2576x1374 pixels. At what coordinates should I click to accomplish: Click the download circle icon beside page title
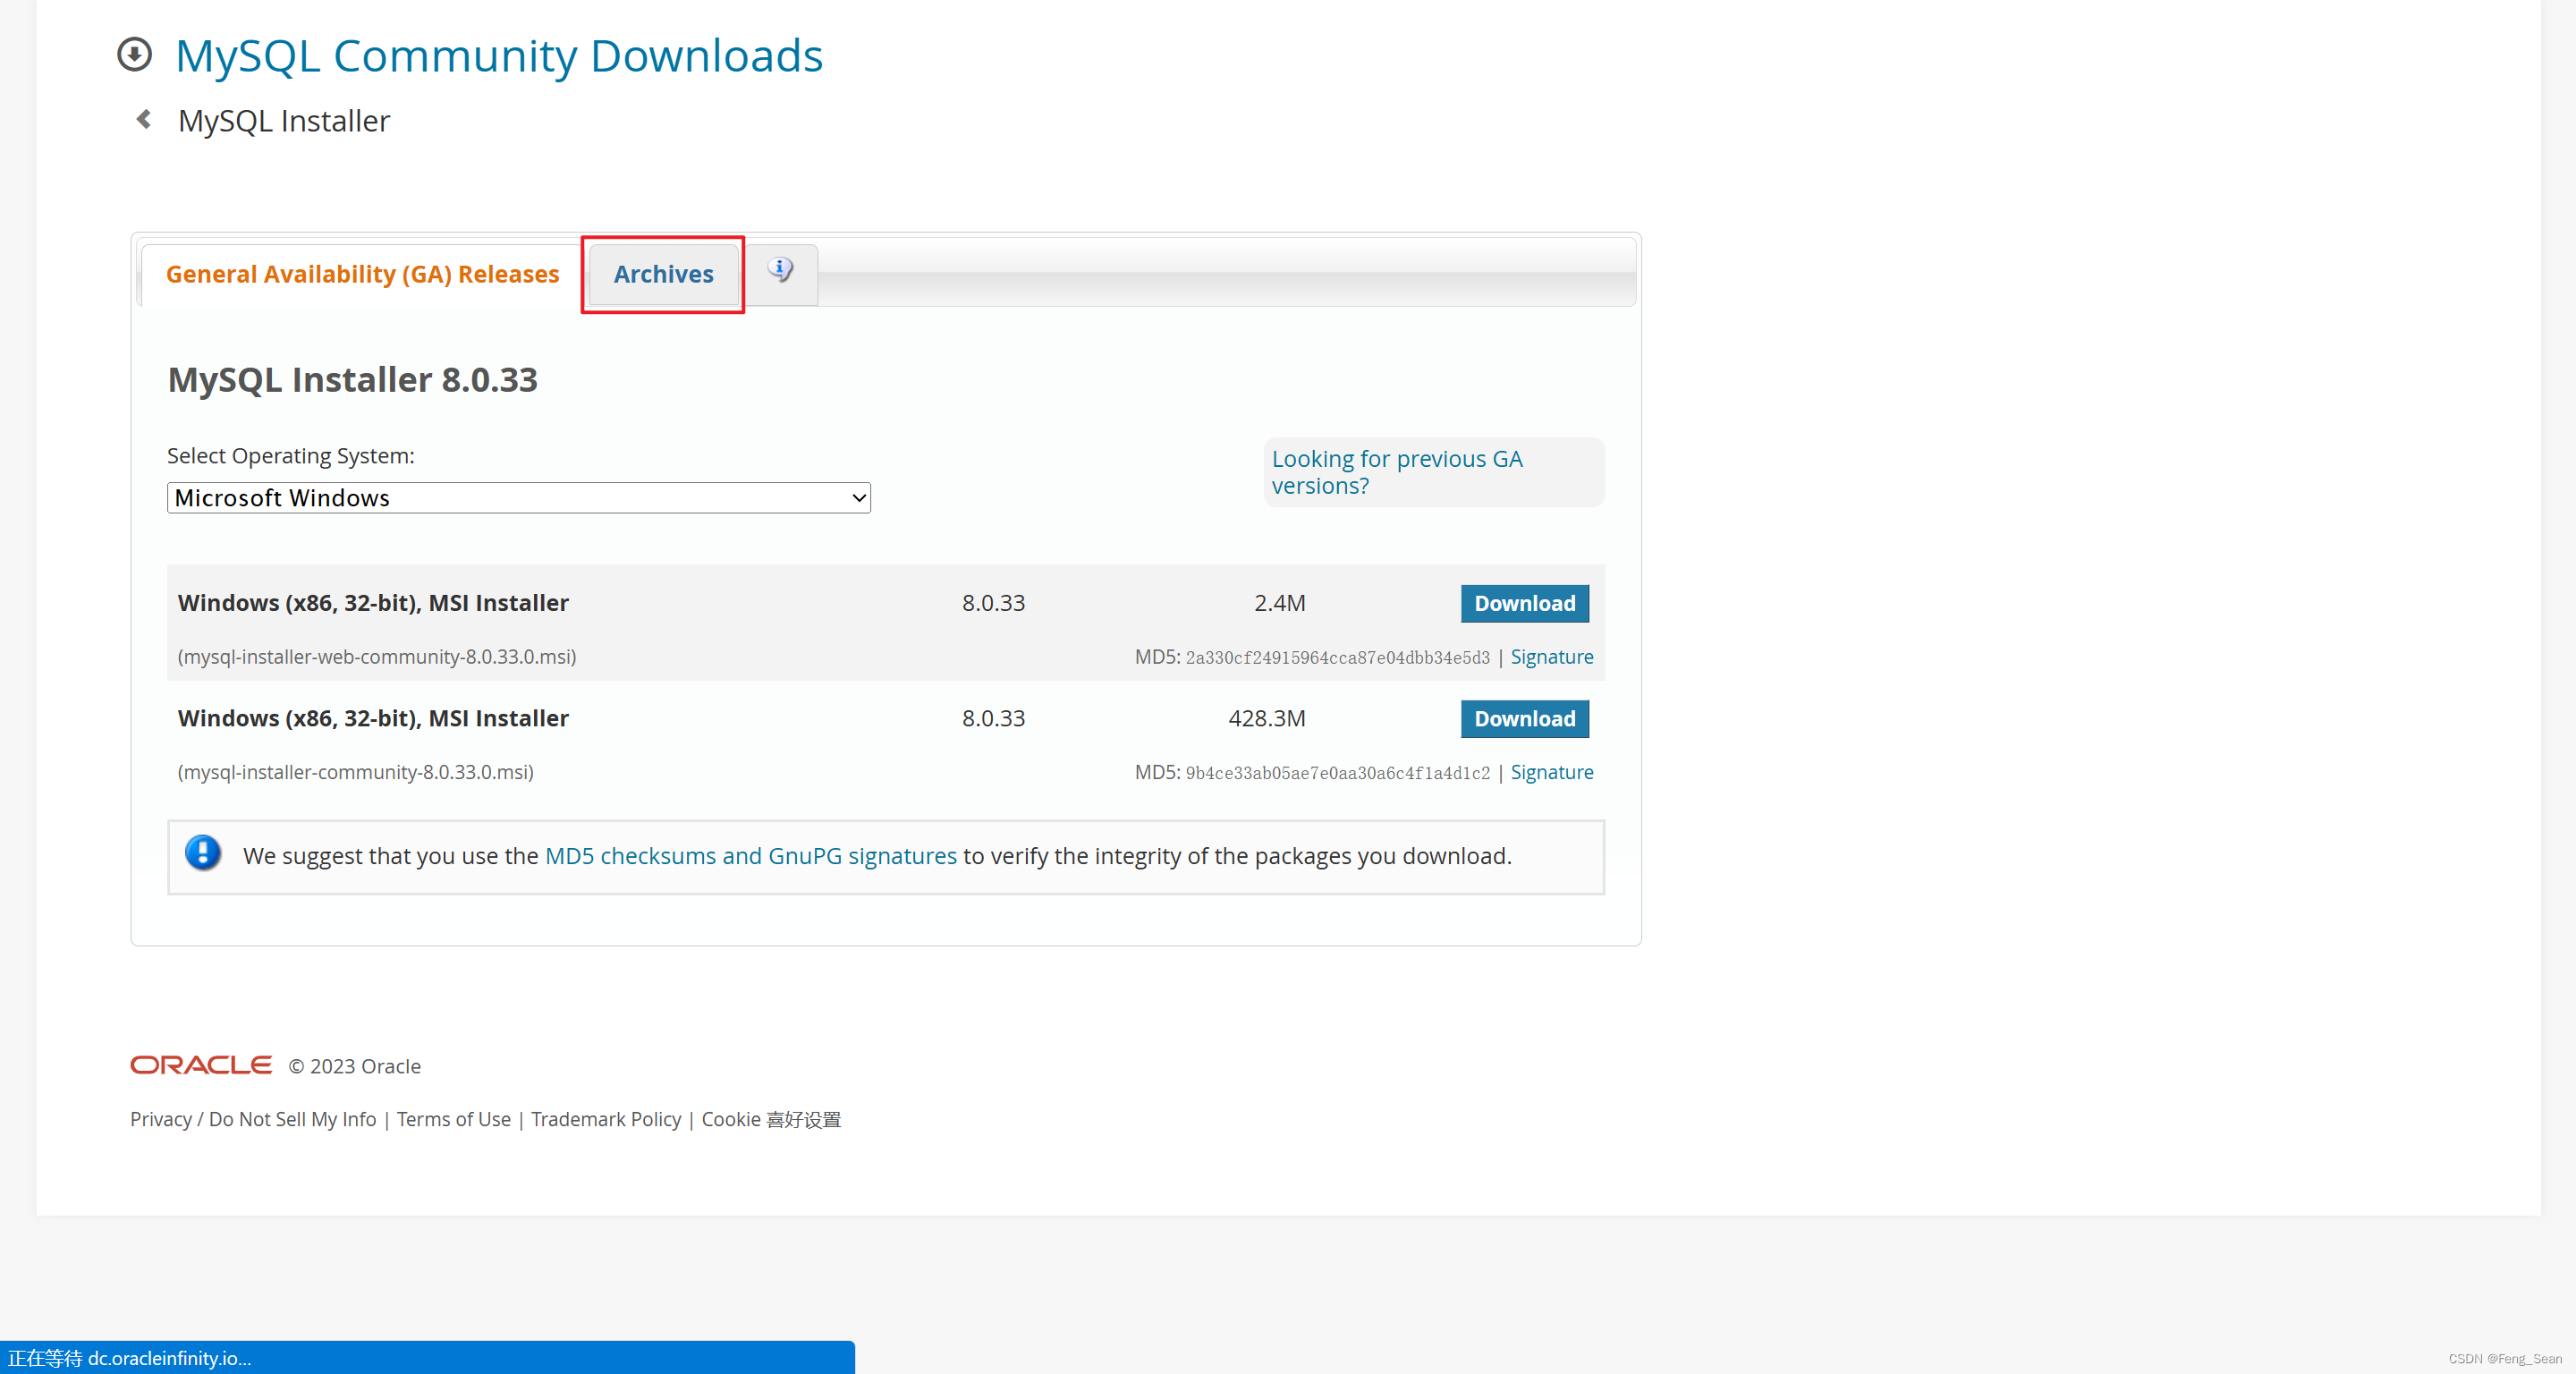point(134,54)
